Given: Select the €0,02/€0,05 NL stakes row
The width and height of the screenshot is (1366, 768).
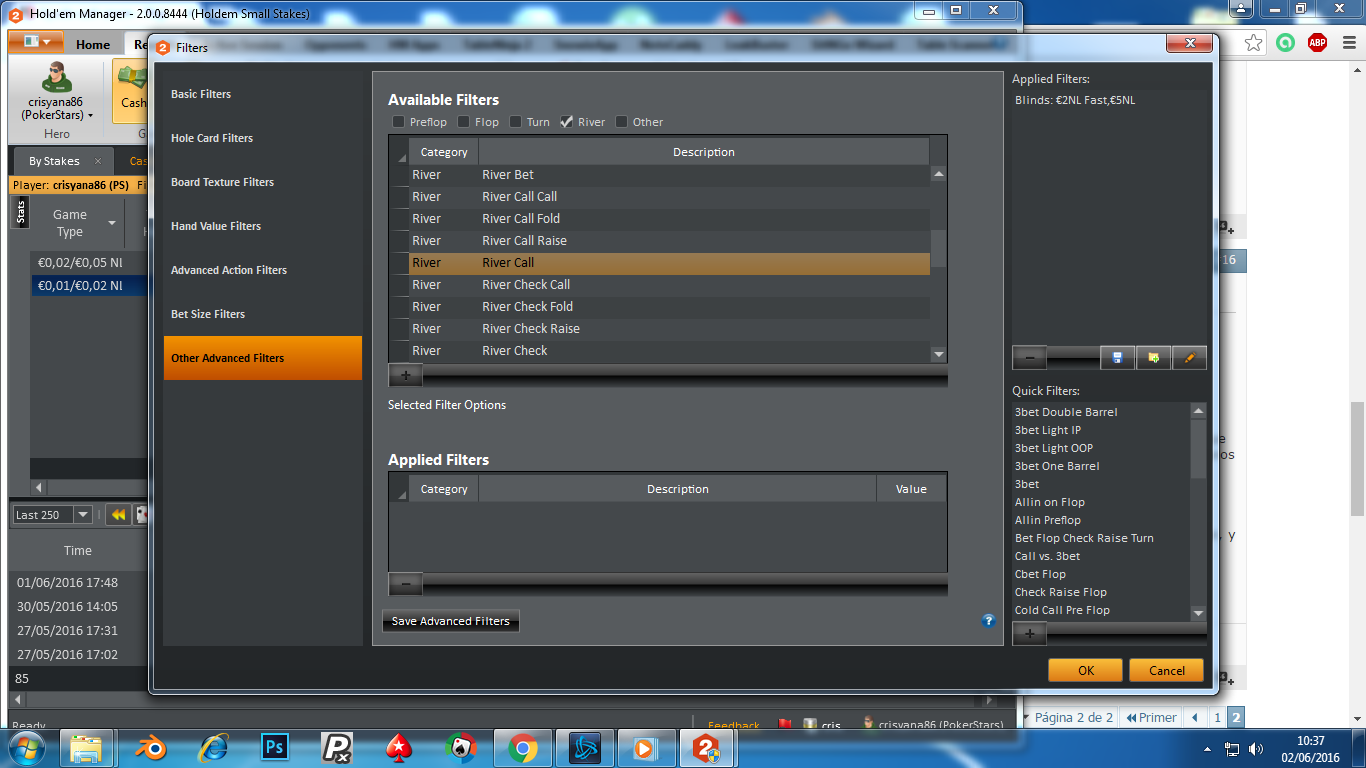Looking at the screenshot, I should pyautogui.click(x=89, y=263).
